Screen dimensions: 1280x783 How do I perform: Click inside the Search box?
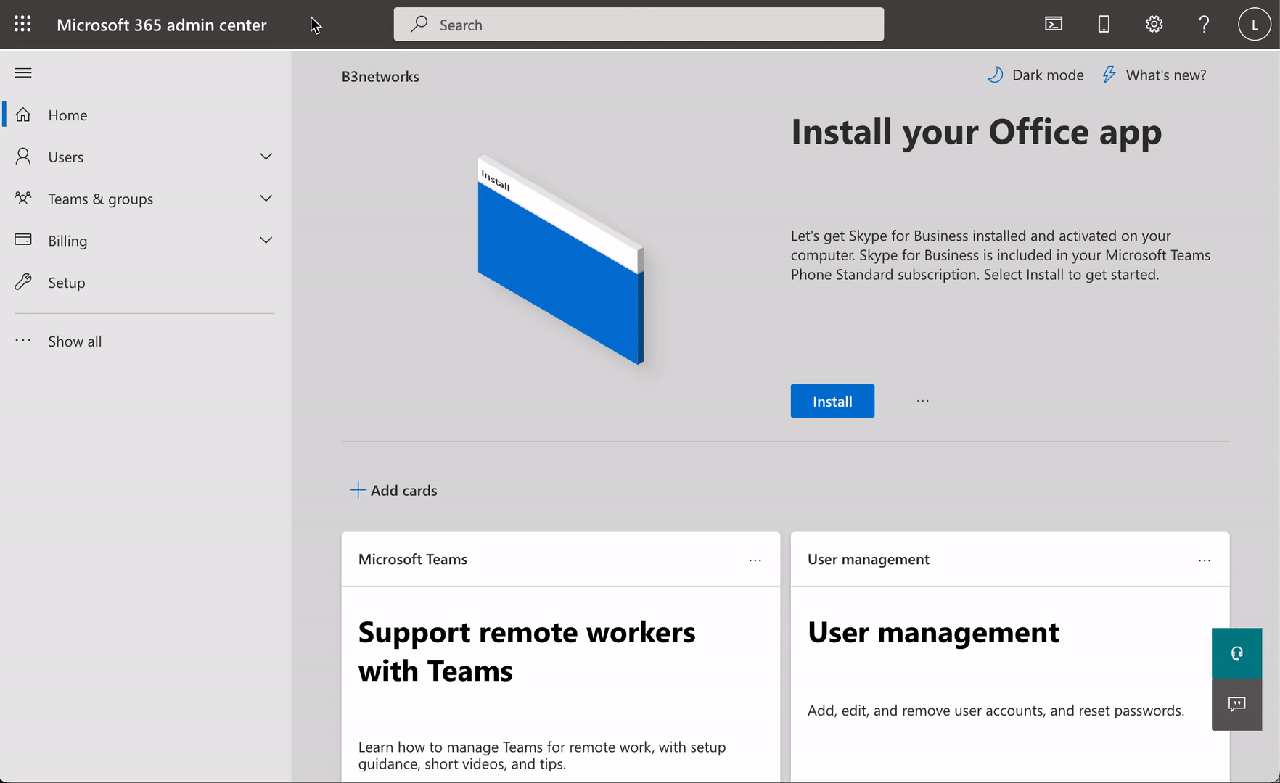pyautogui.click(x=639, y=24)
